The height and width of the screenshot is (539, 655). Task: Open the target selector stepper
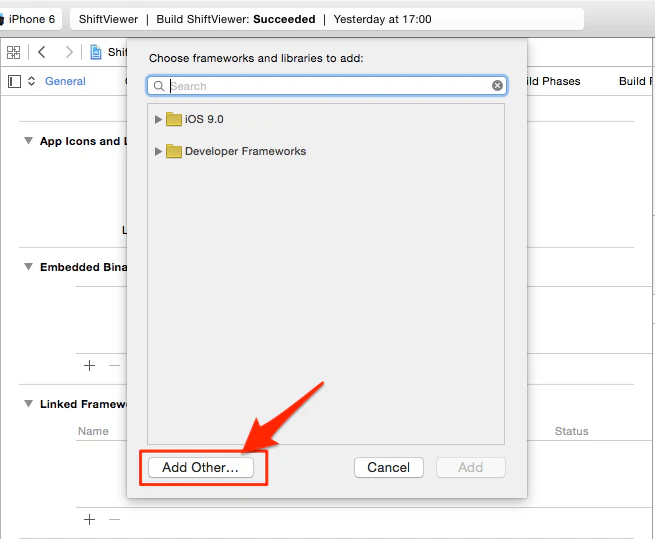pyautogui.click(x=31, y=81)
